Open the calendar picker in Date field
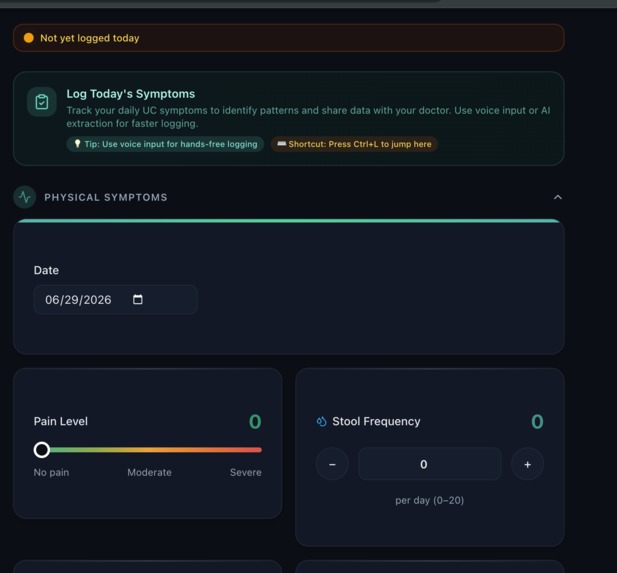The width and height of the screenshot is (617, 573). coord(138,299)
